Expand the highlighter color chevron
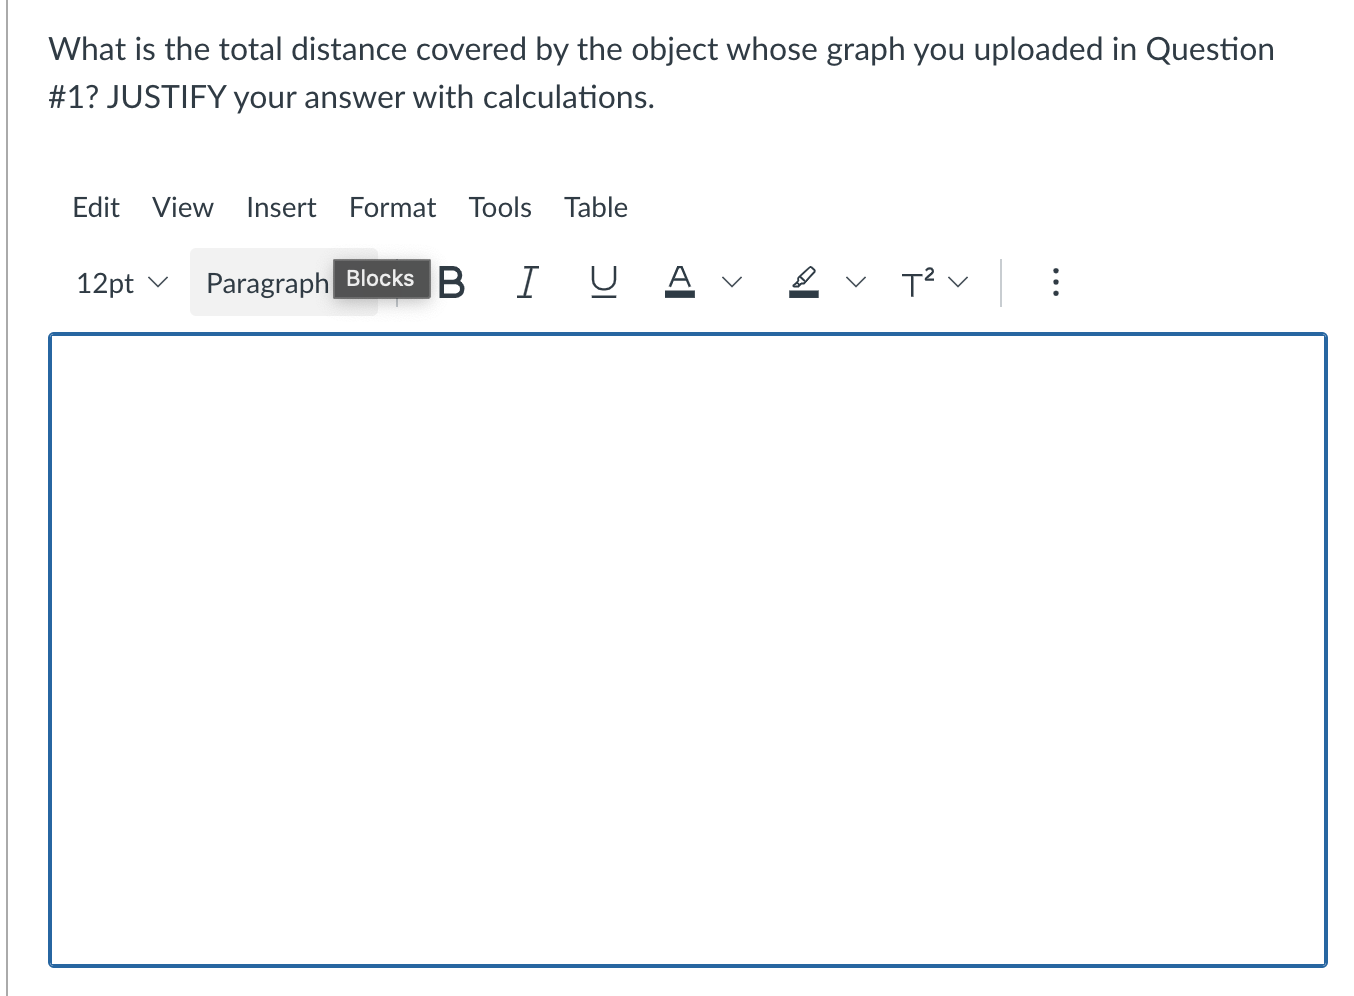The image size is (1354, 996). click(x=855, y=283)
